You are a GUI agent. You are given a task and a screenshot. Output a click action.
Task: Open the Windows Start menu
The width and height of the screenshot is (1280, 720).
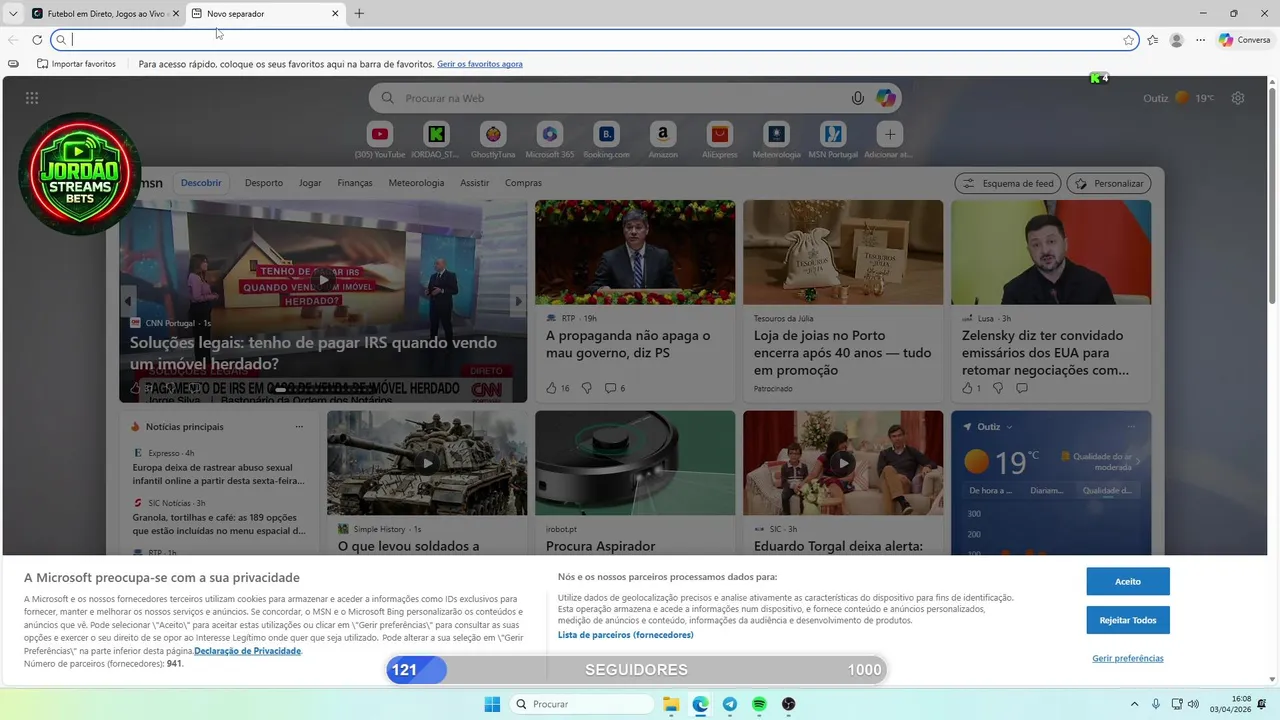(492, 704)
